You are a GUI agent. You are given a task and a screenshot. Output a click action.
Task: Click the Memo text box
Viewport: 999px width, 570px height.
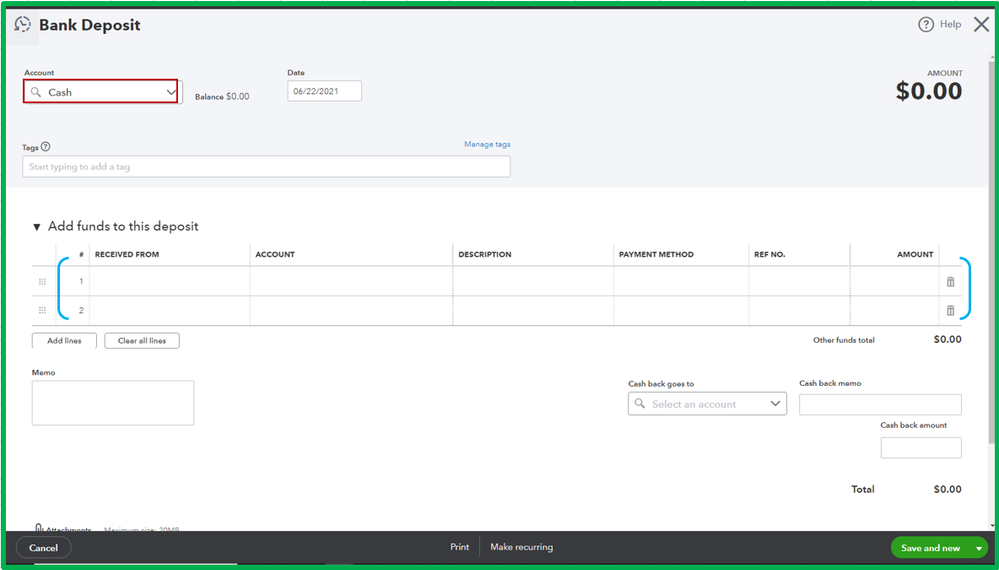[x=113, y=403]
